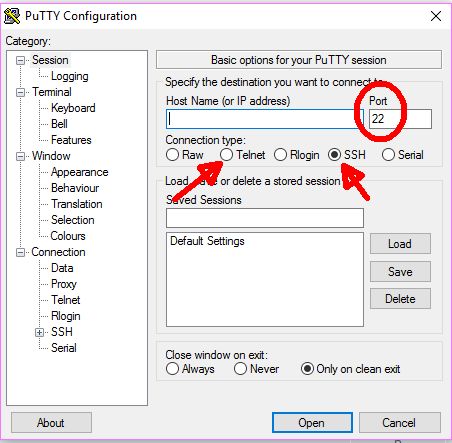Click the Host Name input field

coord(265,119)
